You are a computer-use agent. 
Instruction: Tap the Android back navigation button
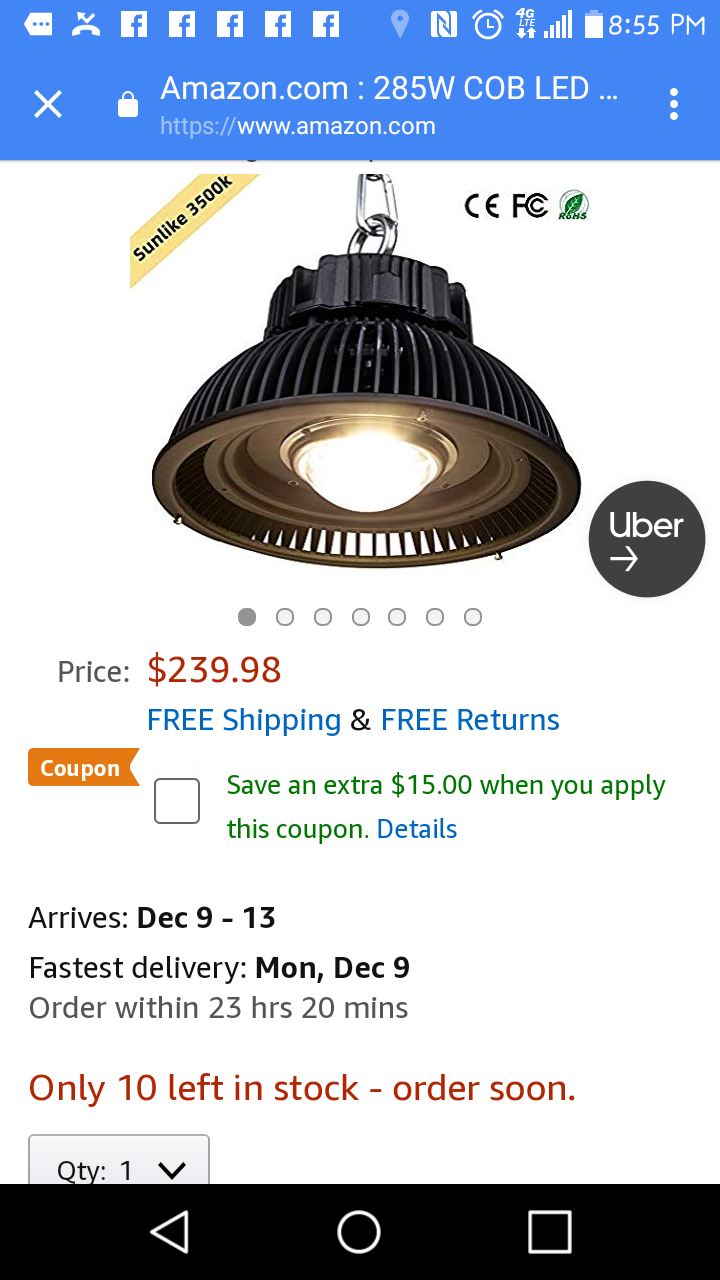click(170, 1232)
